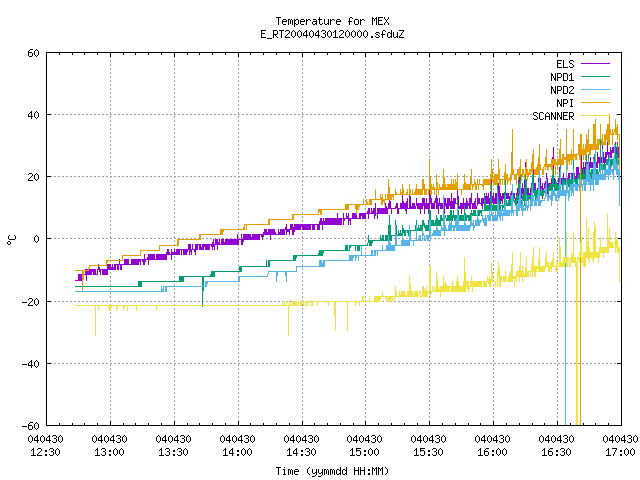Click the x-axis tick label 14:30
The image size is (640, 480).
pyautogui.click(x=301, y=453)
